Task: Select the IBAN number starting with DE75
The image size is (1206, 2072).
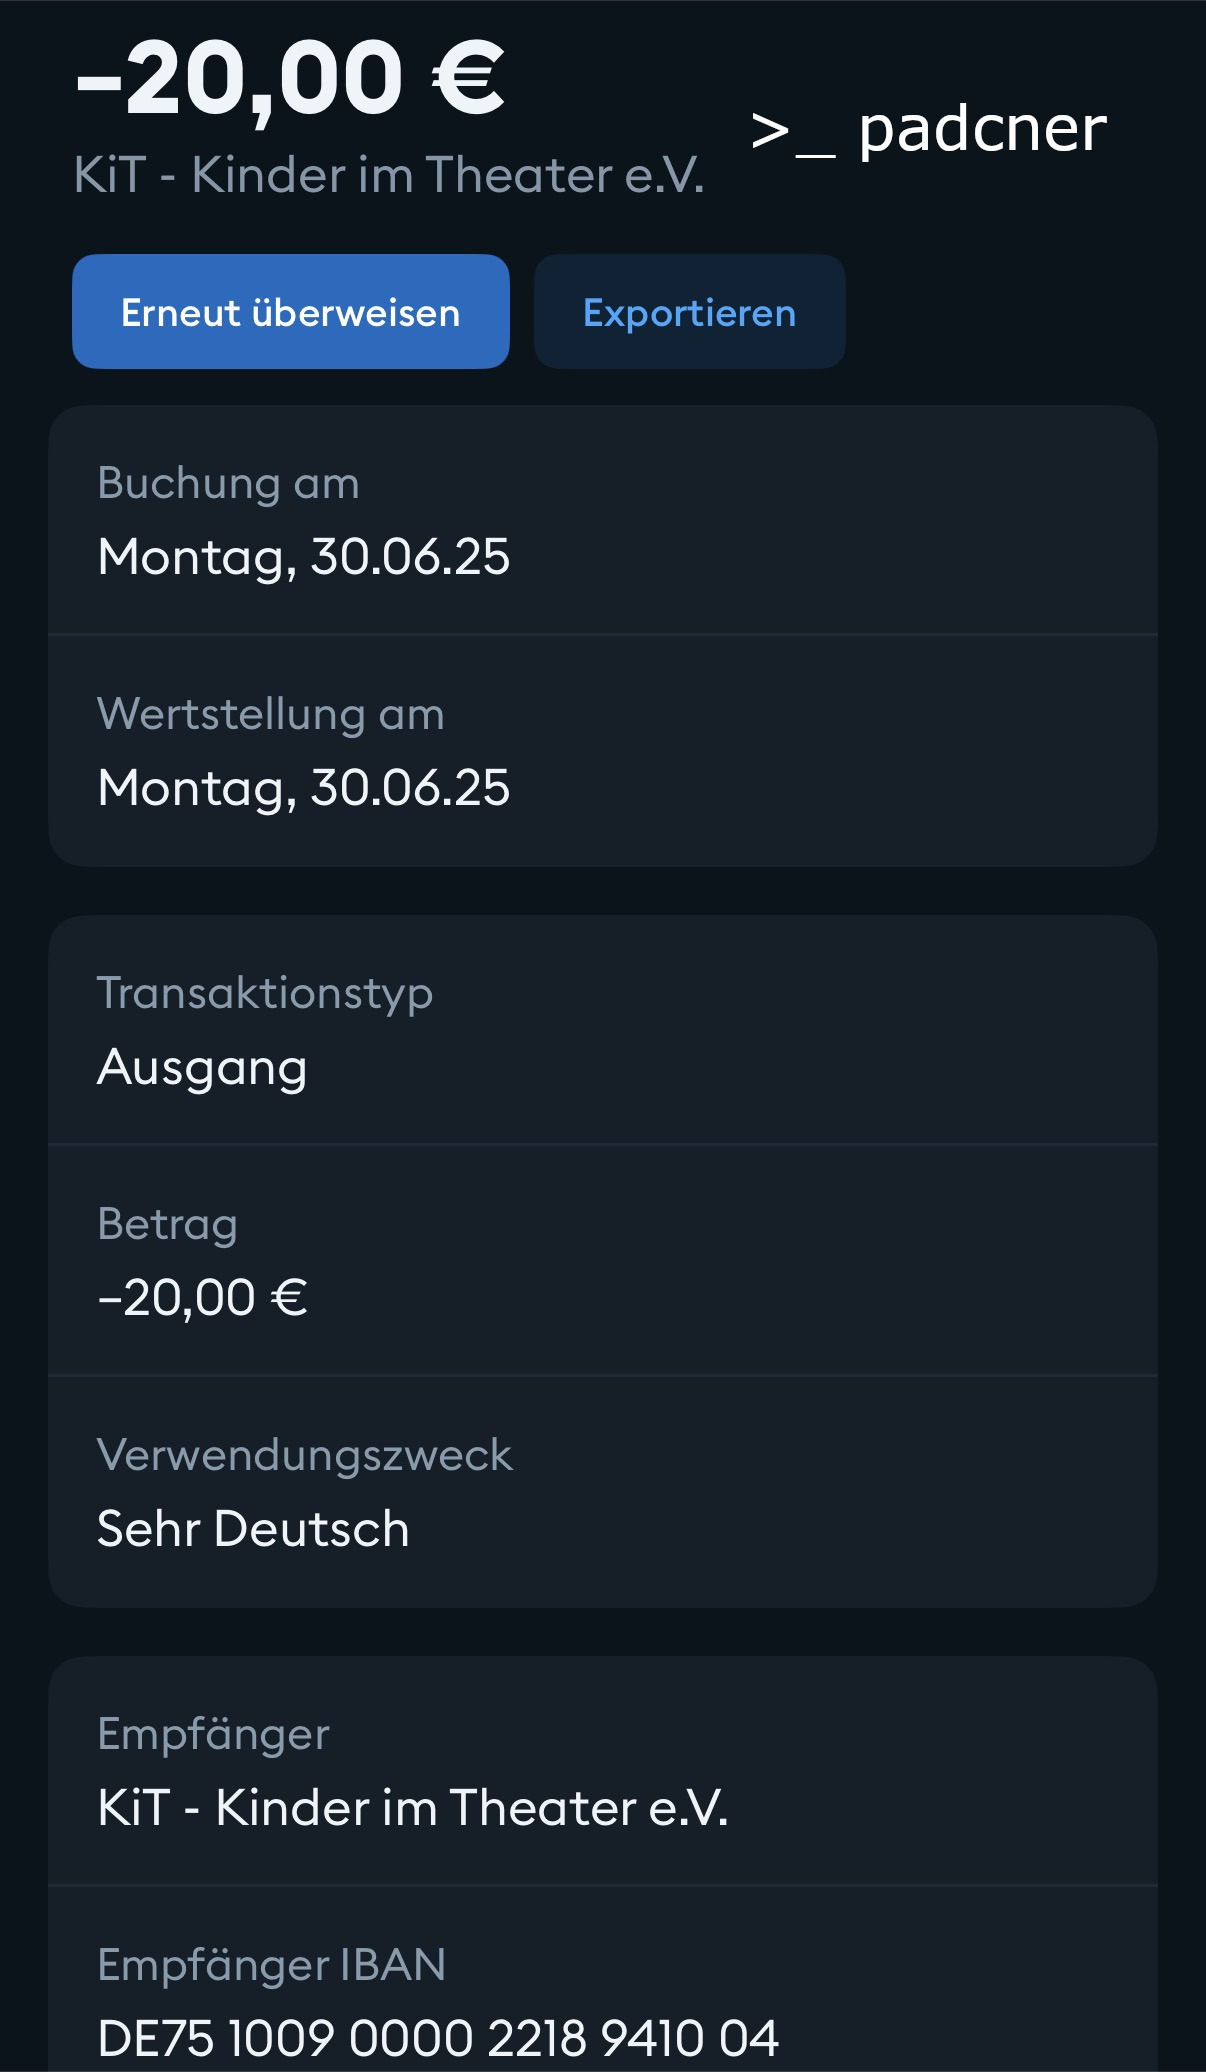Action: pyautogui.click(x=438, y=2037)
